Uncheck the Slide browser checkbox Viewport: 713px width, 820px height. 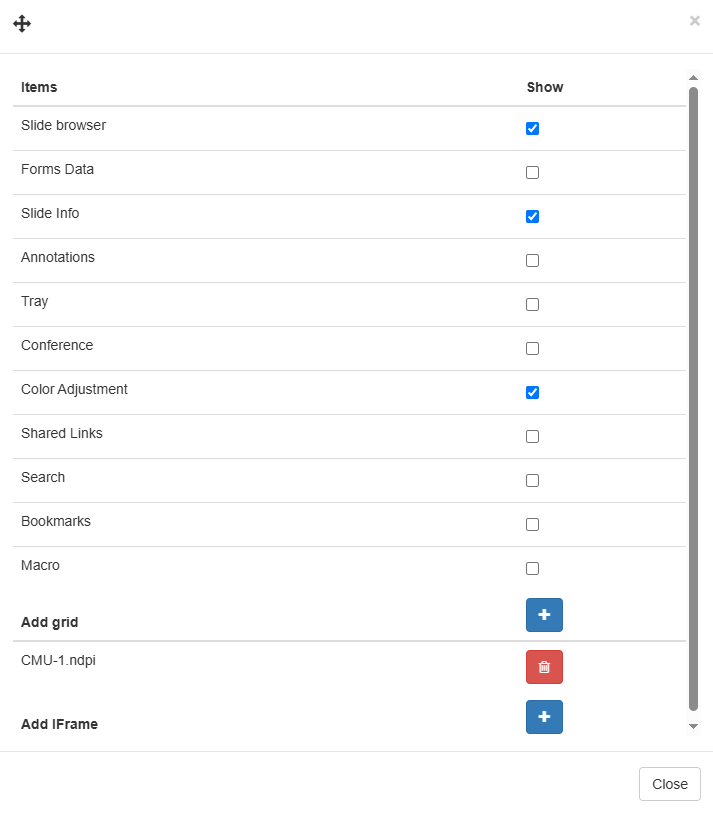[533, 129]
